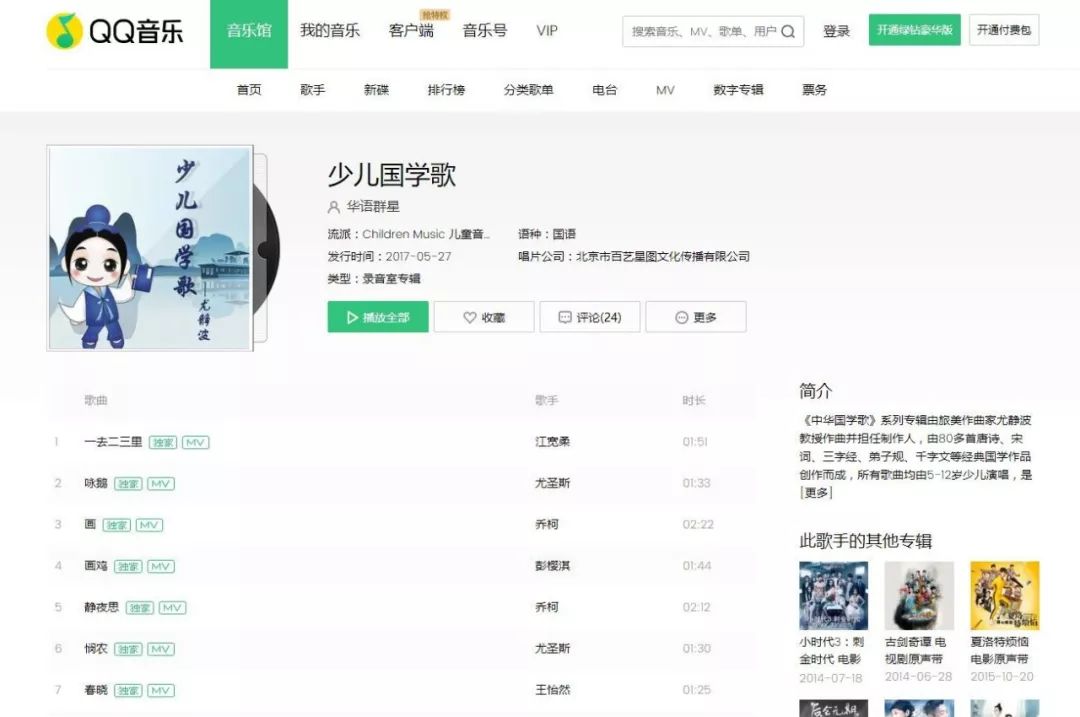
Task: Click 独家 badge on 一去二三里
Action: pyautogui.click(x=163, y=442)
